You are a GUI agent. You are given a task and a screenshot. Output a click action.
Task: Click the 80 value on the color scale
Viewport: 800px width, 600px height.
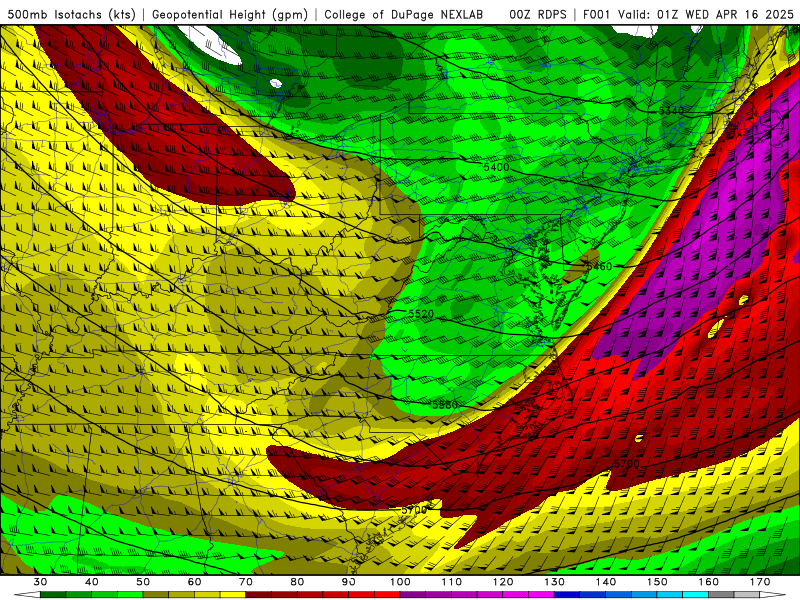297,582
